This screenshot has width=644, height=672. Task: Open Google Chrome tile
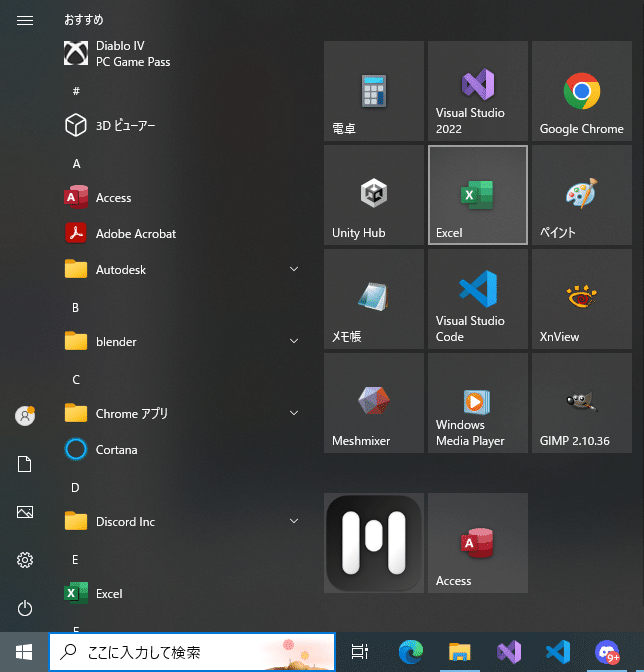(x=582, y=91)
